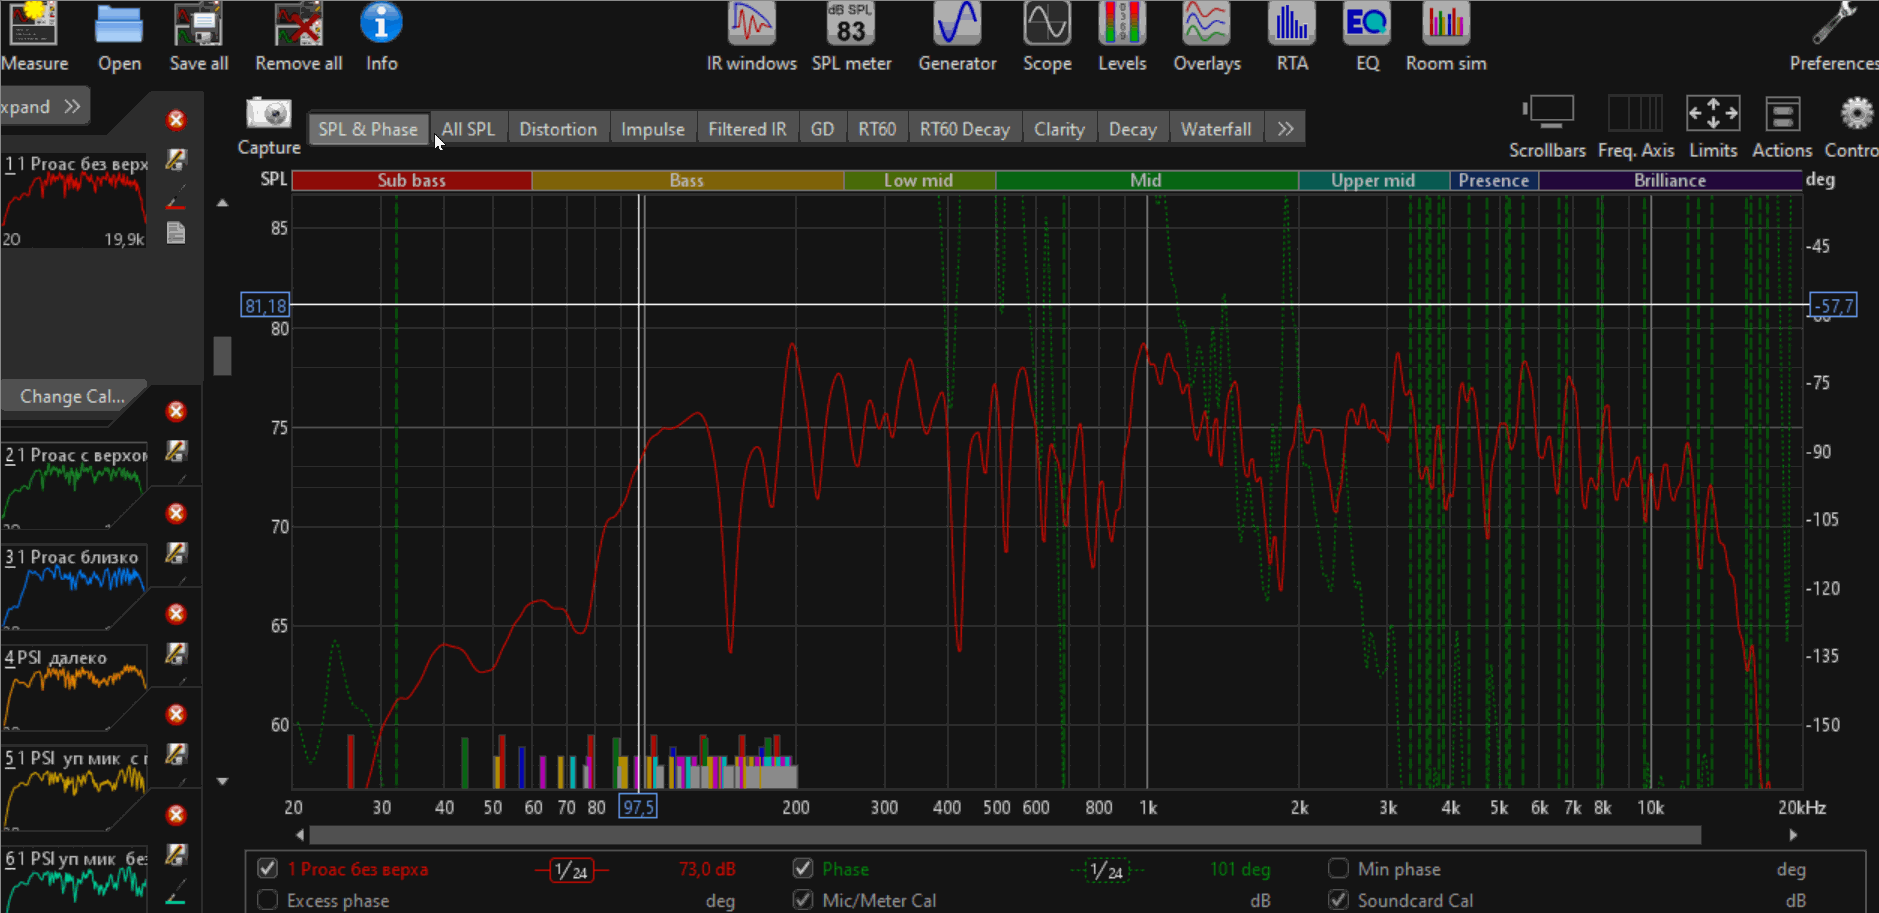Open red 1/24 smoothing selector for SPL trace
Viewport: 1879px width, 913px height.
572,871
